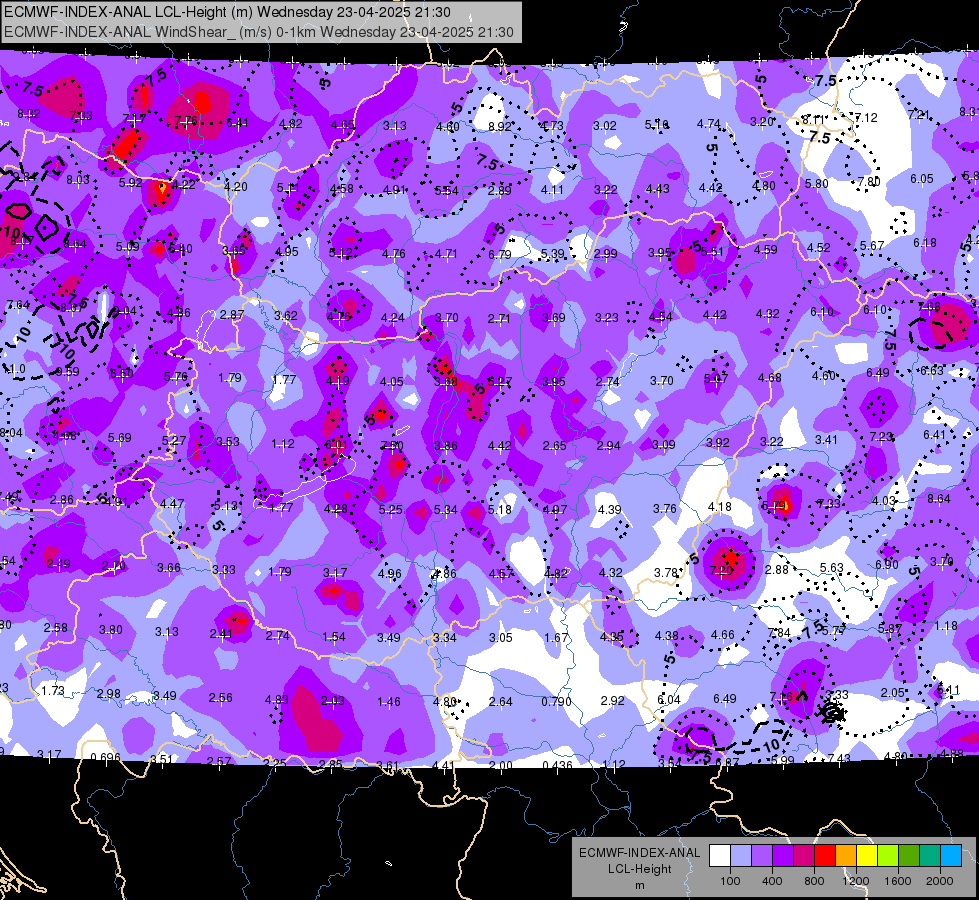The image size is (979, 900).
Task: Click the wind shear value 2.71
Action: [x=499, y=319]
